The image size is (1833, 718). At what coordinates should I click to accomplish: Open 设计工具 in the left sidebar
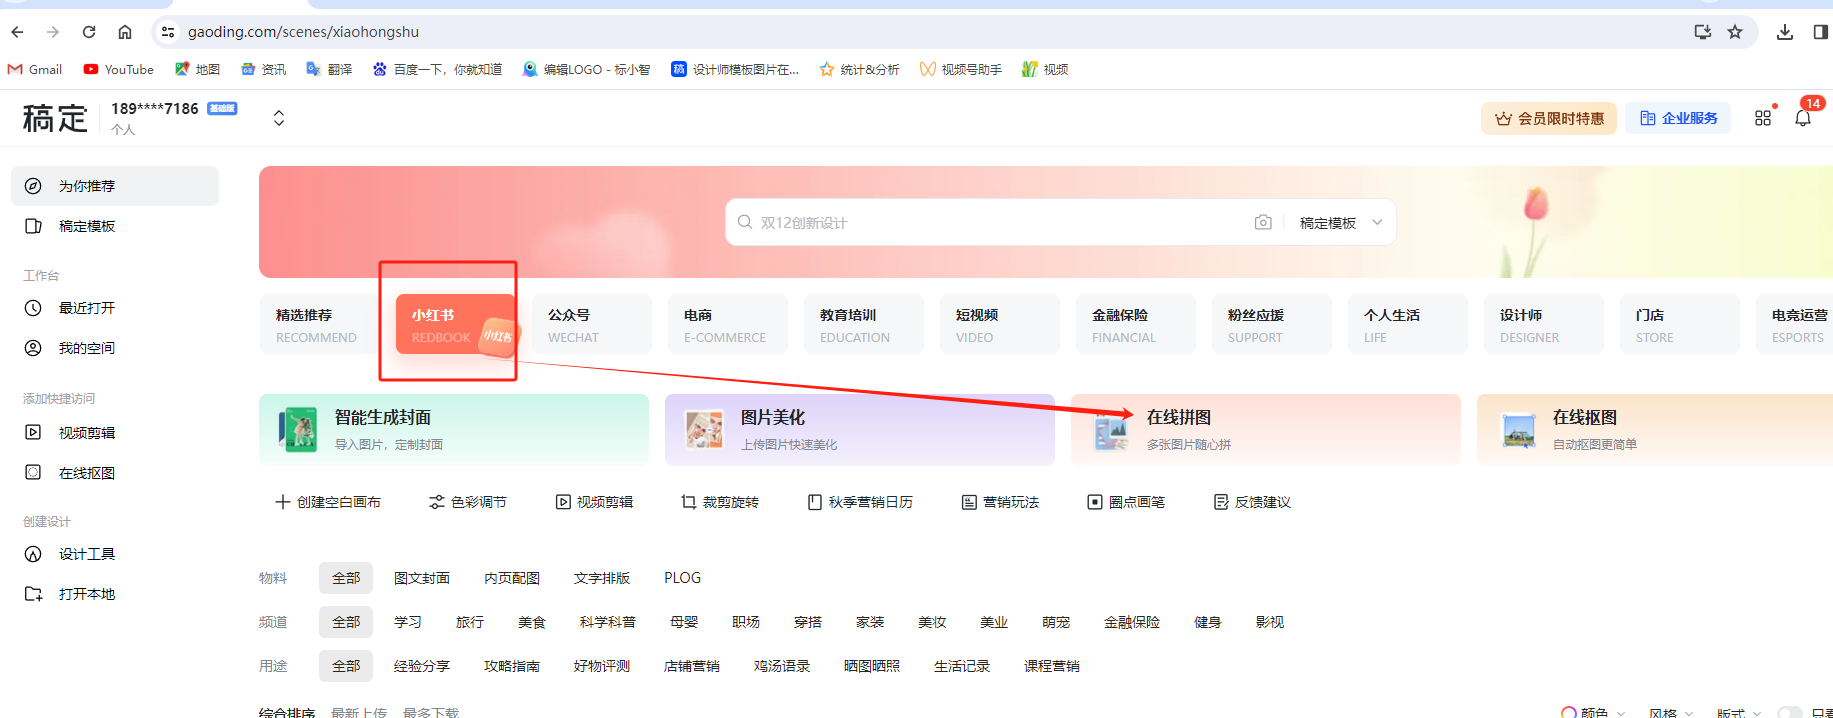pyautogui.click(x=86, y=554)
